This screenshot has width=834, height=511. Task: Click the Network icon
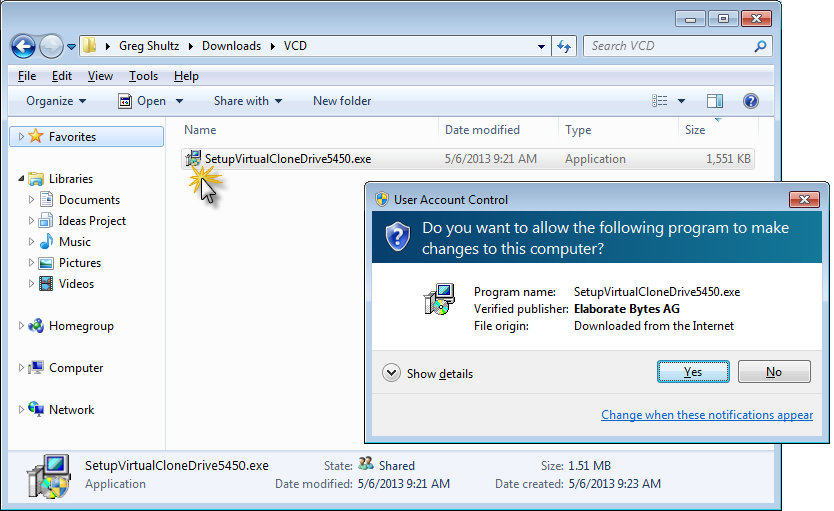36,409
